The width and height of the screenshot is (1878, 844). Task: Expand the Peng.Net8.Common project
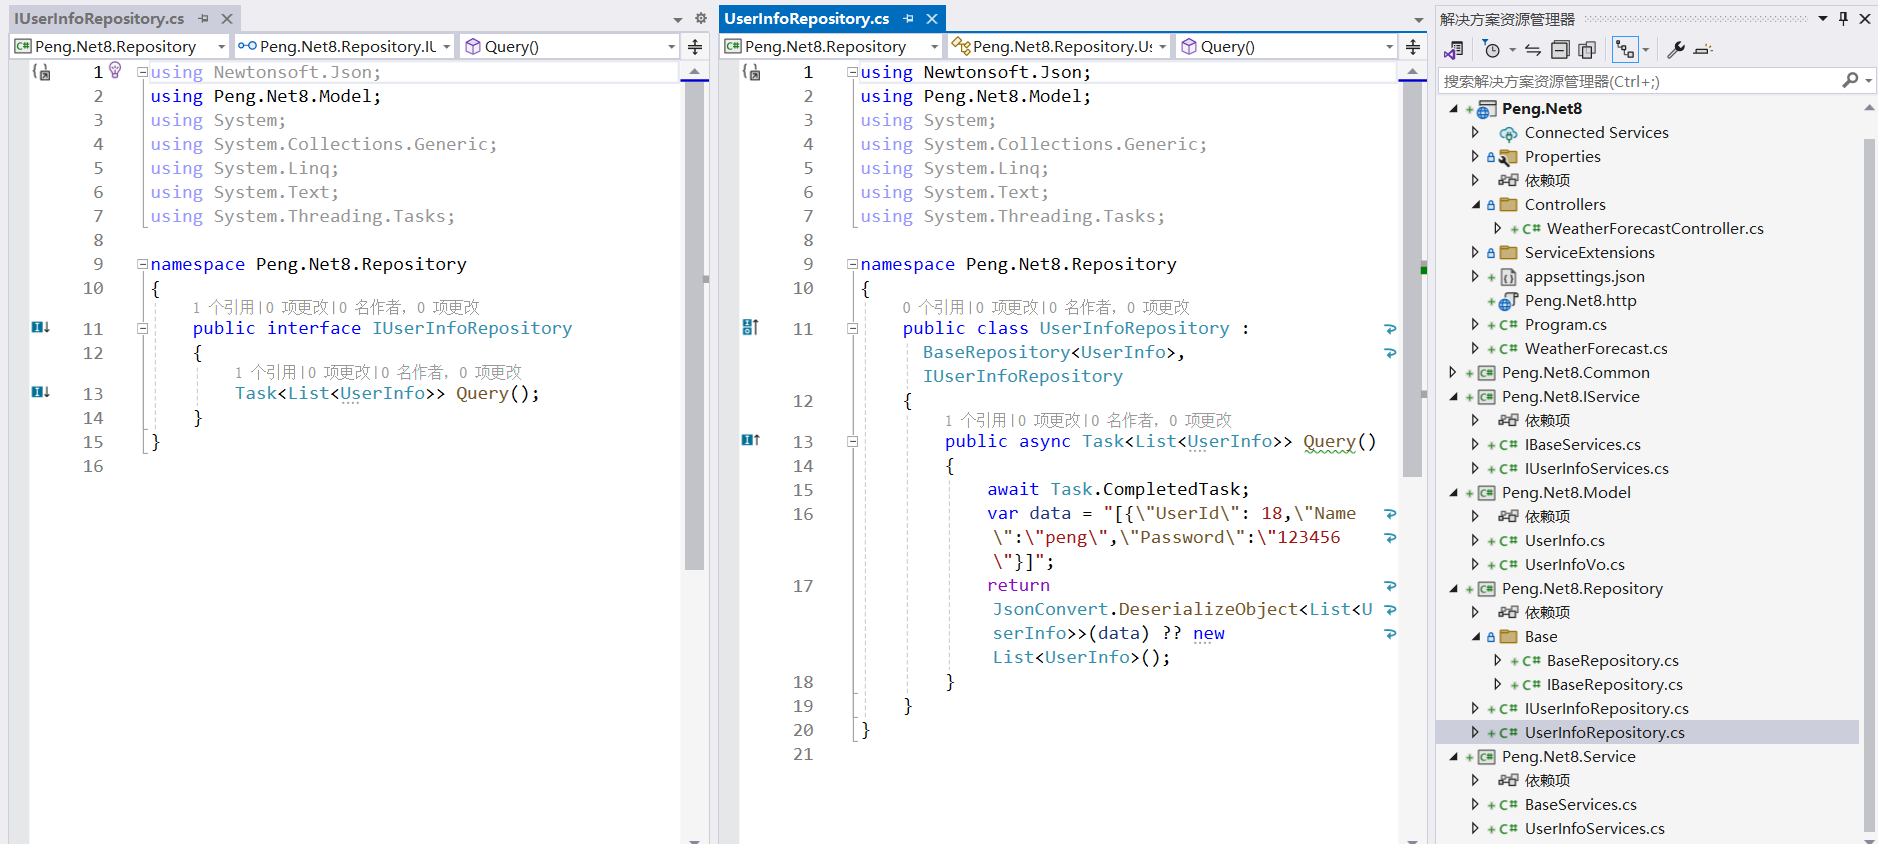(1453, 372)
